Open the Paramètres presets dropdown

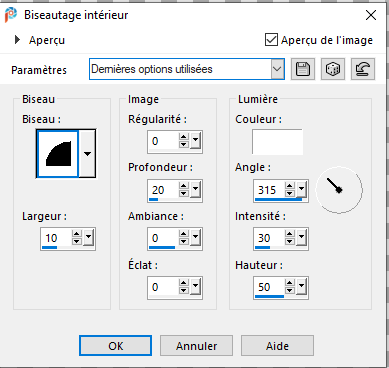click(277, 69)
